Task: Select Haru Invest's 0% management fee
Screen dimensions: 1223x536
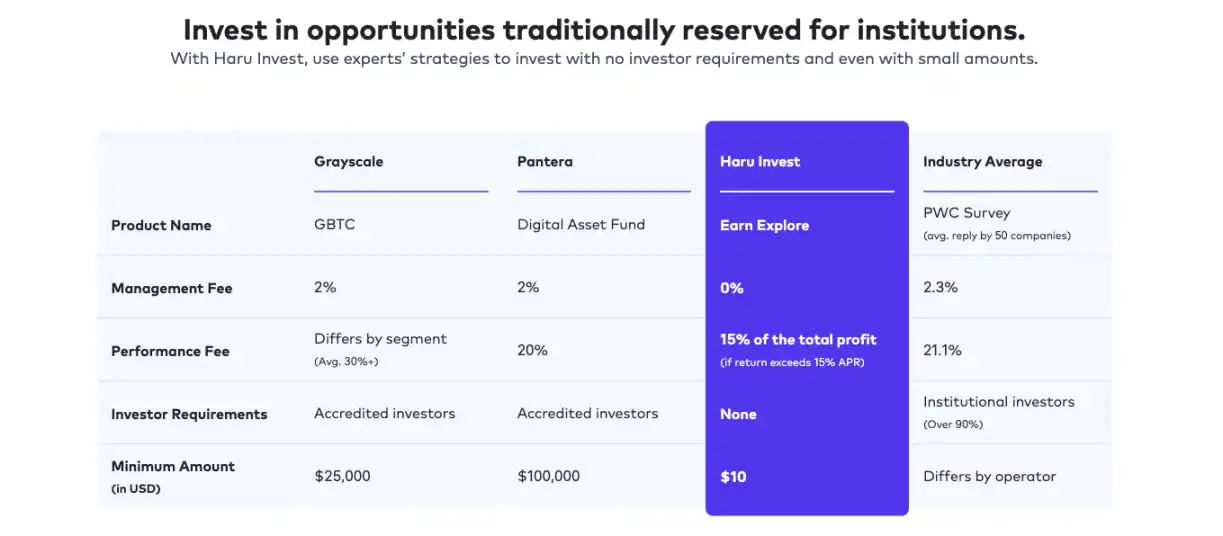Action: coord(732,289)
